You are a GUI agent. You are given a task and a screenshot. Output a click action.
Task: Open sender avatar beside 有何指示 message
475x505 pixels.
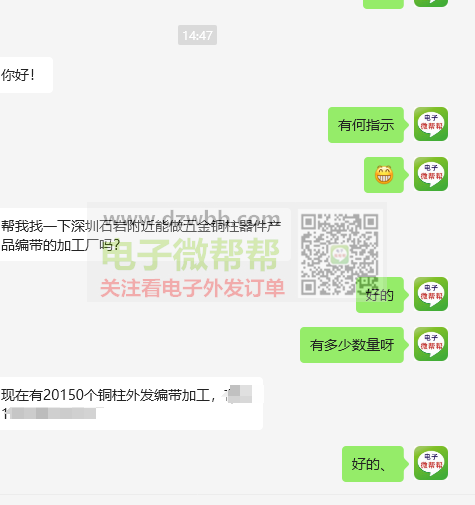click(x=431, y=124)
